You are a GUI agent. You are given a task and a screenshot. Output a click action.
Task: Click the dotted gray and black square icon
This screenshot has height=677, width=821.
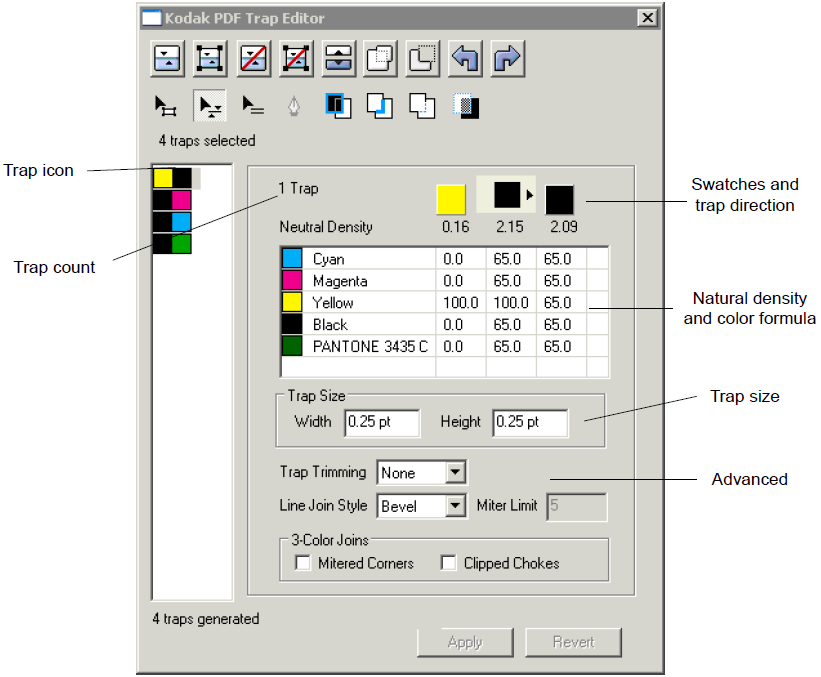pyautogui.click(x=467, y=105)
